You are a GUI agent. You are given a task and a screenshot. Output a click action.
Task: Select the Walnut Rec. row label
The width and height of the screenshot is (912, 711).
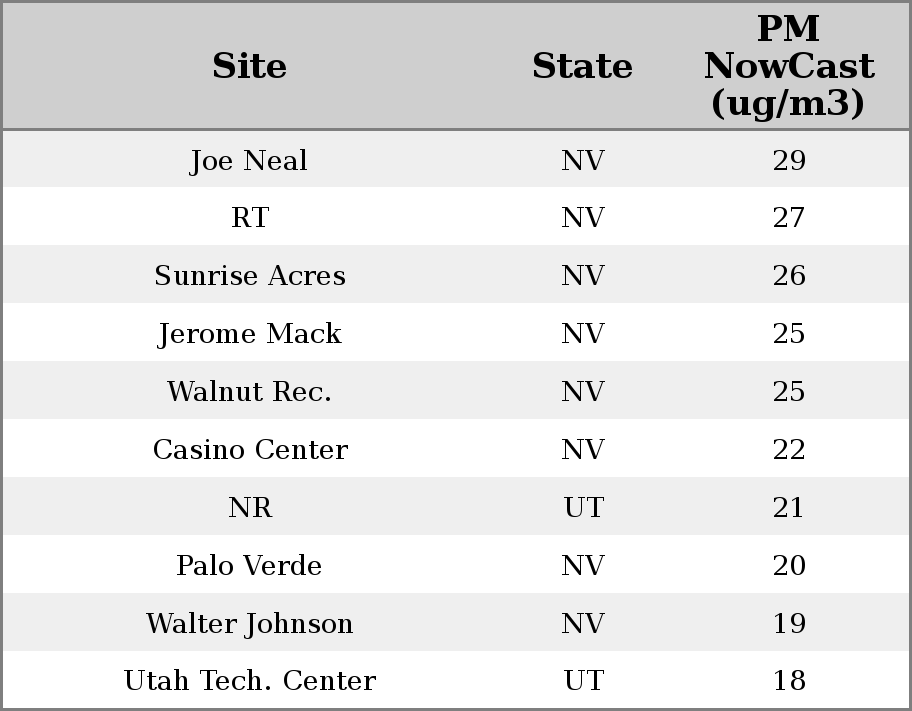tap(249, 392)
